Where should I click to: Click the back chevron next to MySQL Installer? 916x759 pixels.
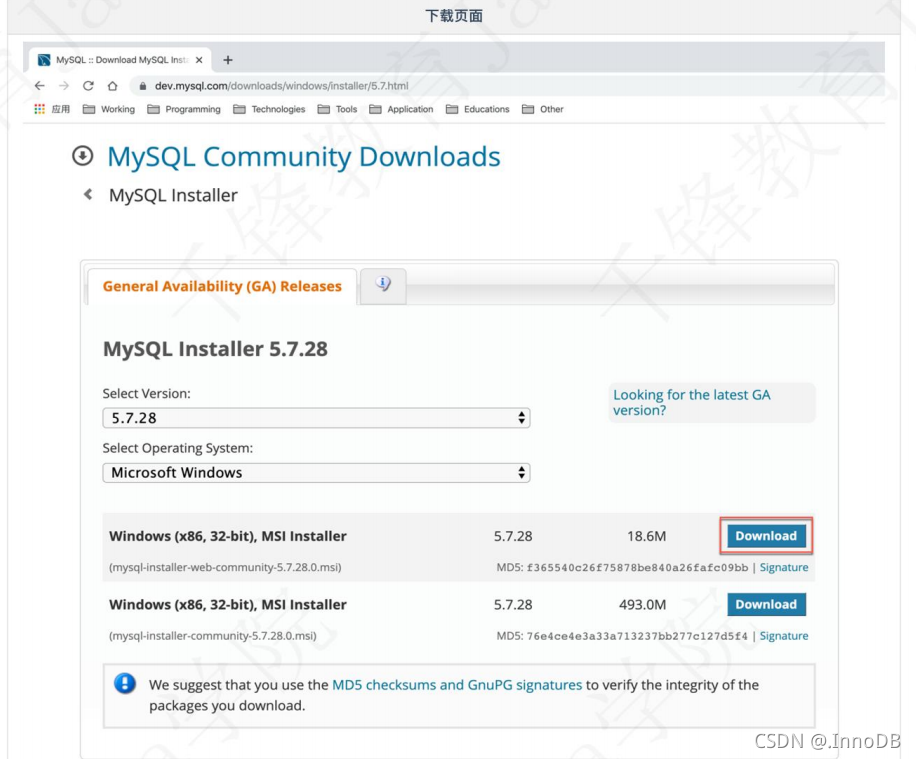pos(88,195)
